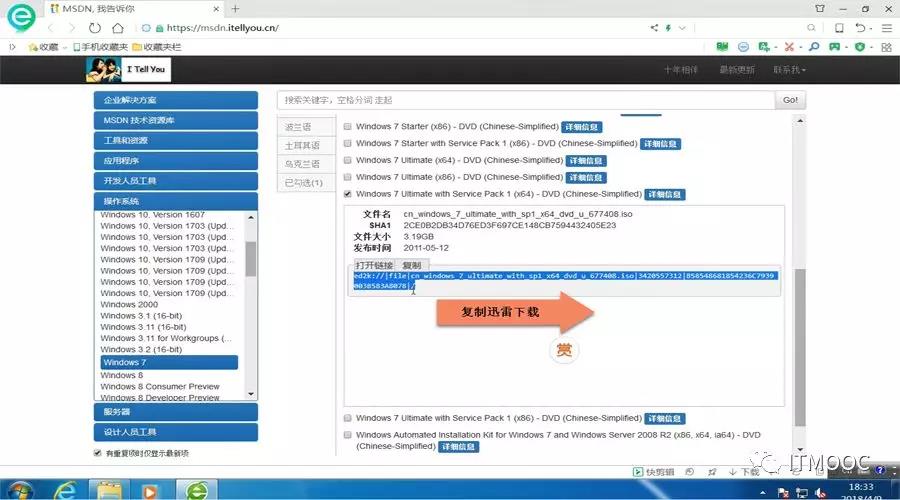Check Windows 7 Ultimate (x86) DVD checkbox
900x500 pixels.
347,177
